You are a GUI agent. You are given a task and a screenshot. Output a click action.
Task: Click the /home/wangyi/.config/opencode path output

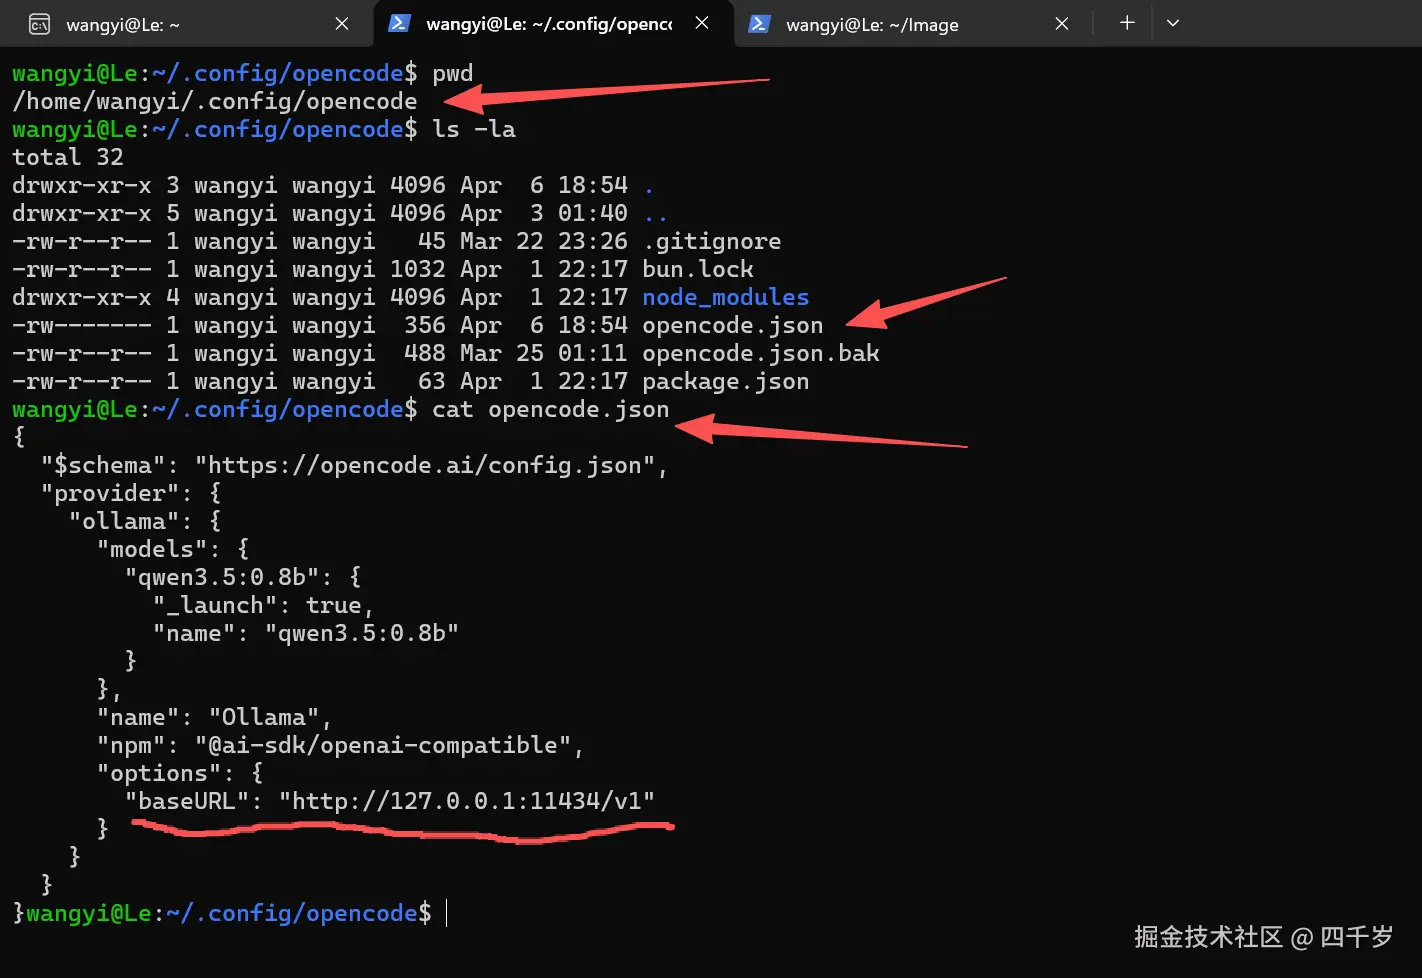(214, 100)
